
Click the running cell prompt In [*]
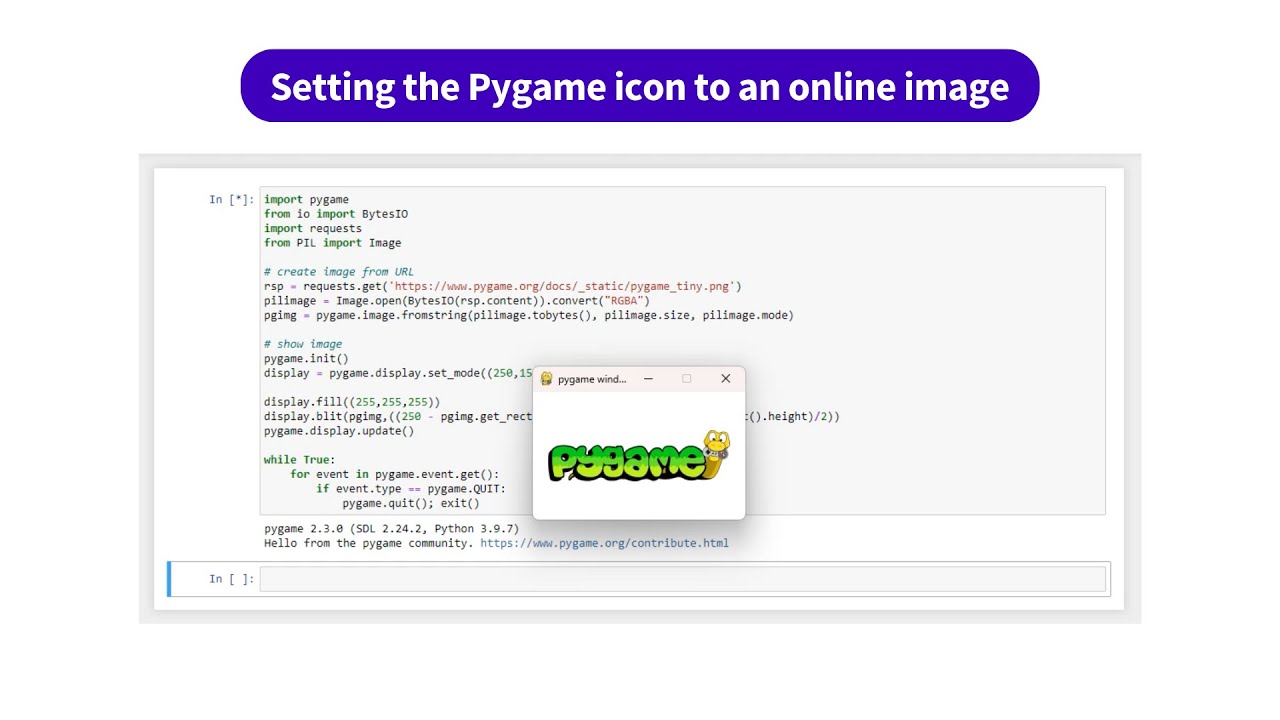point(231,200)
